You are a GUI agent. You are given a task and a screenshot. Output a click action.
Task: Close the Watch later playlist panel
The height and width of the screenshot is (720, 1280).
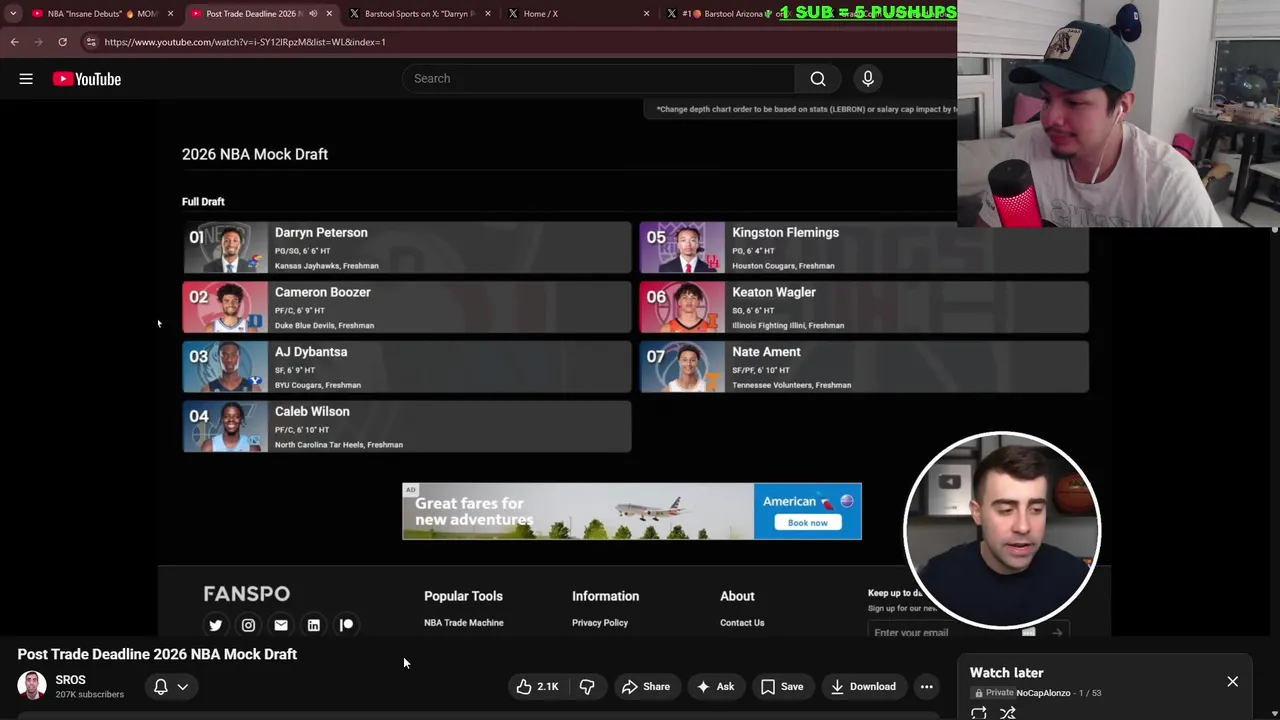coord(1232,682)
